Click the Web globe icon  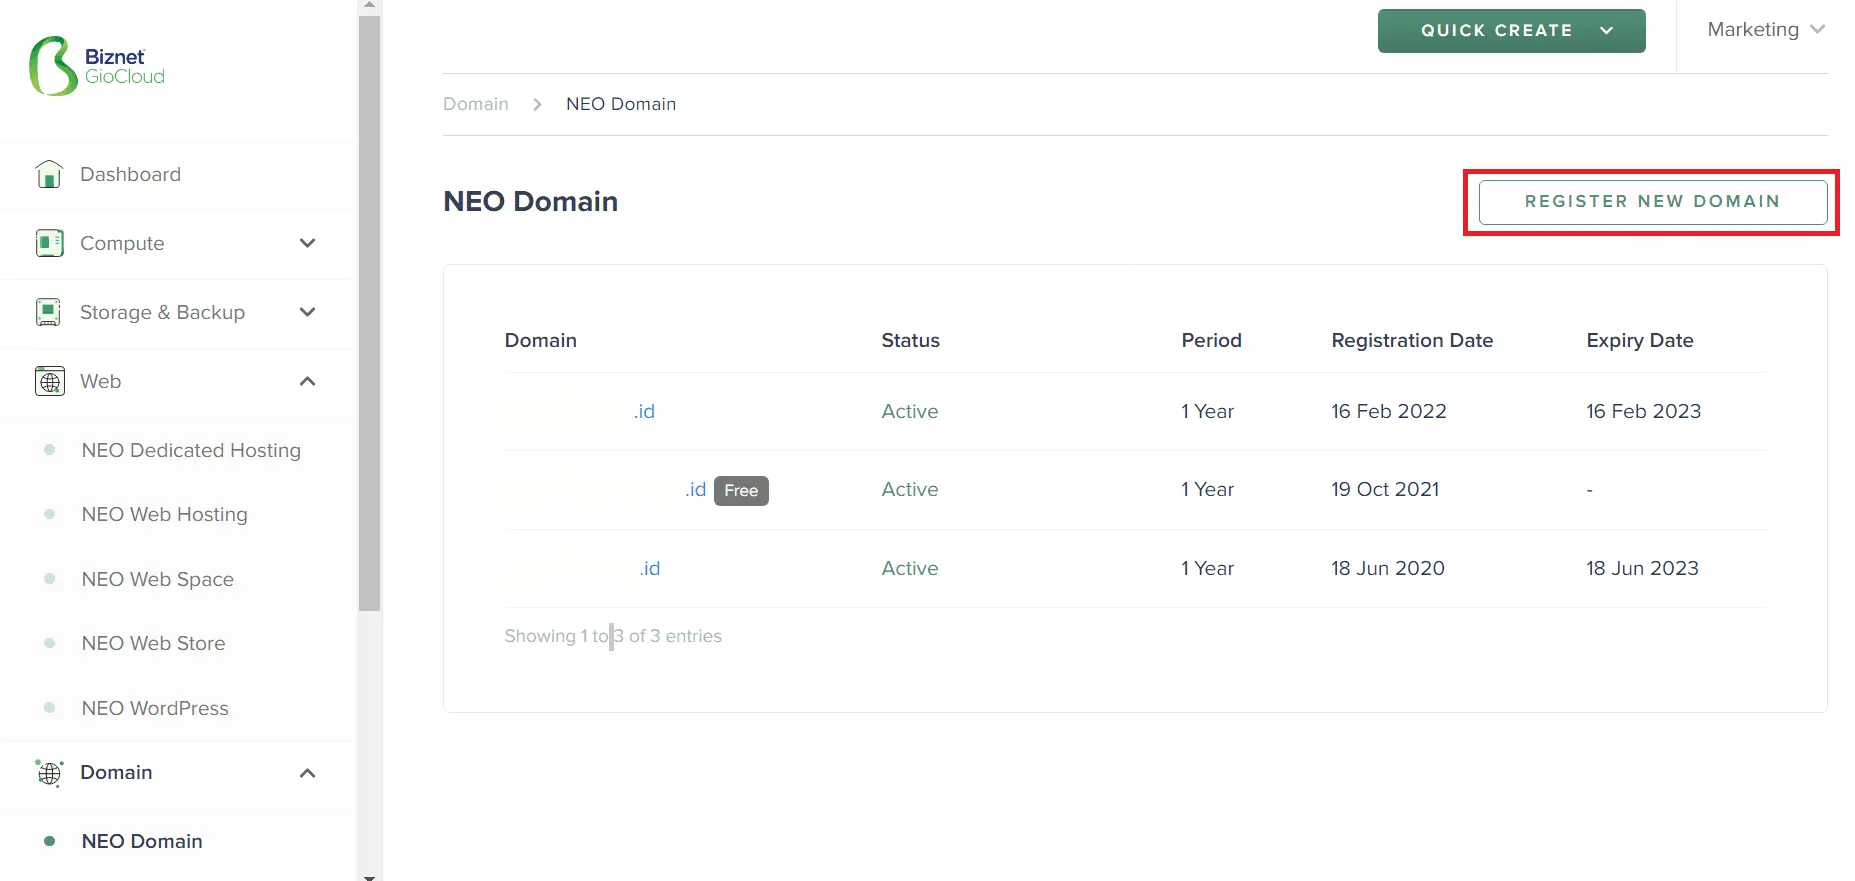[x=49, y=381]
